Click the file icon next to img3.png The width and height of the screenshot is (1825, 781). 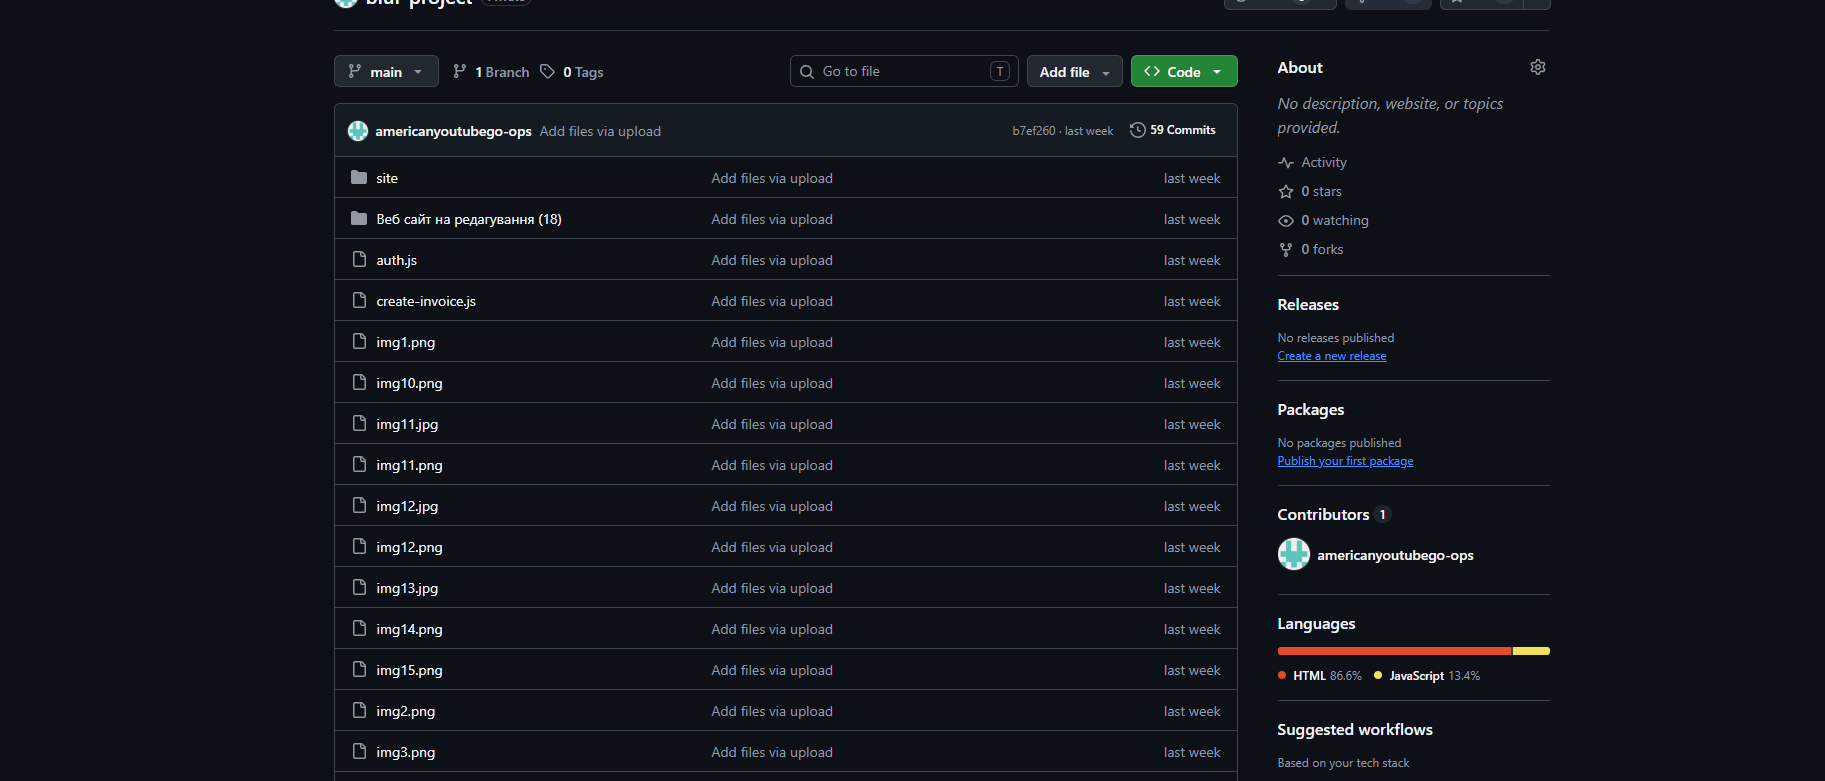[359, 751]
